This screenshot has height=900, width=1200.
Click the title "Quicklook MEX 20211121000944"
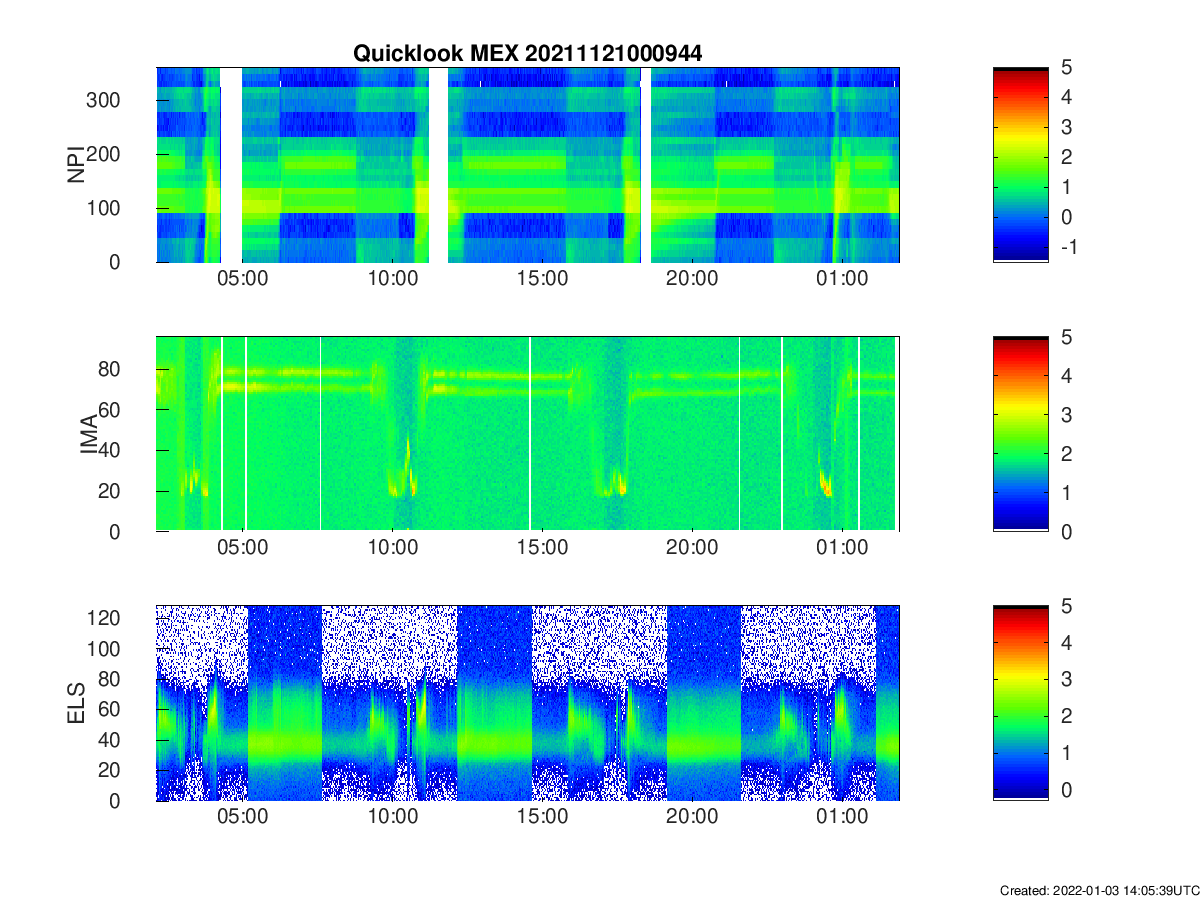[x=527, y=54]
